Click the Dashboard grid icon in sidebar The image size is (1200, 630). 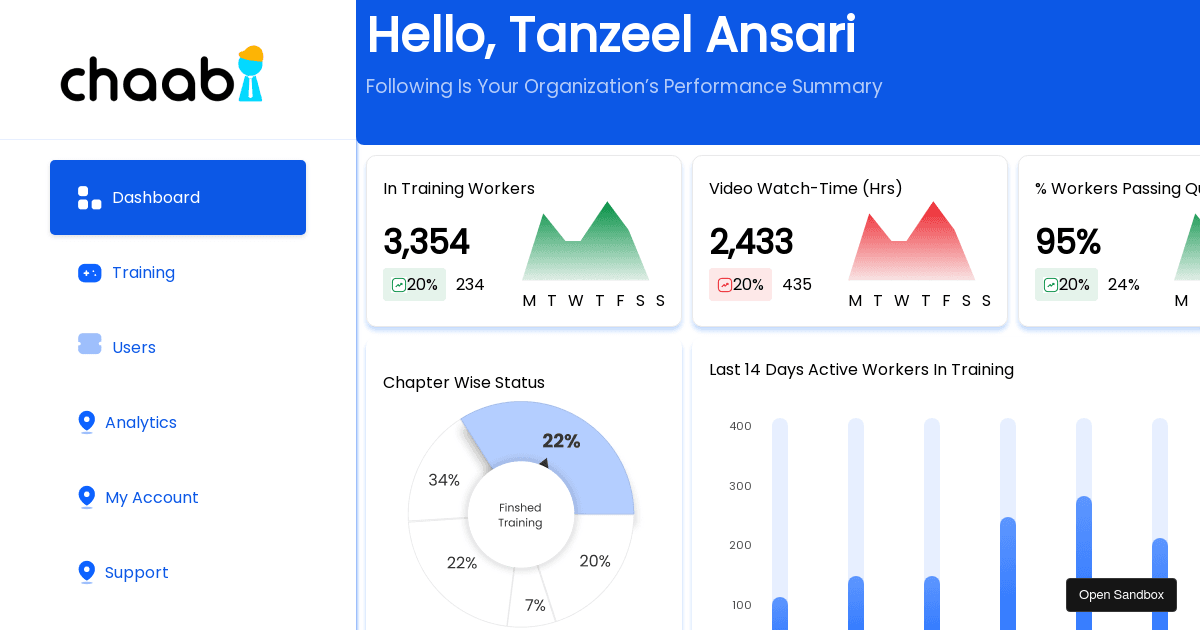tap(90, 198)
